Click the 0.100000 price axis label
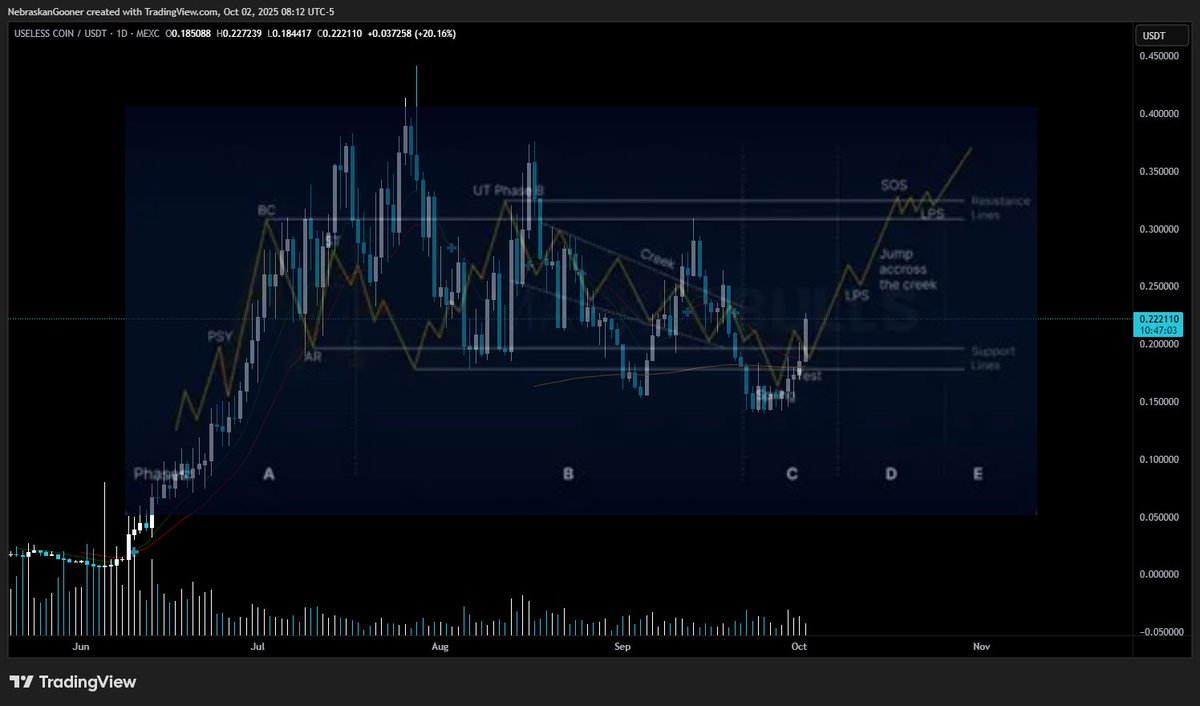Viewport: 1200px width, 706px height. [x=1161, y=460]
